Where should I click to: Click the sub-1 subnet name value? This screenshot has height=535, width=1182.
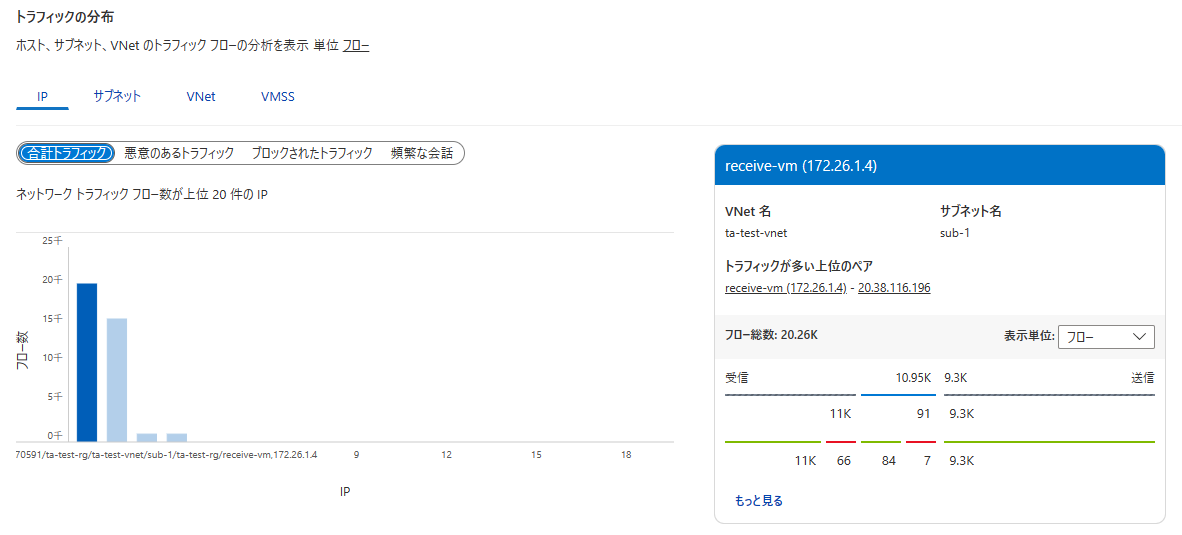pyautogui.click(x=954, y=233)
